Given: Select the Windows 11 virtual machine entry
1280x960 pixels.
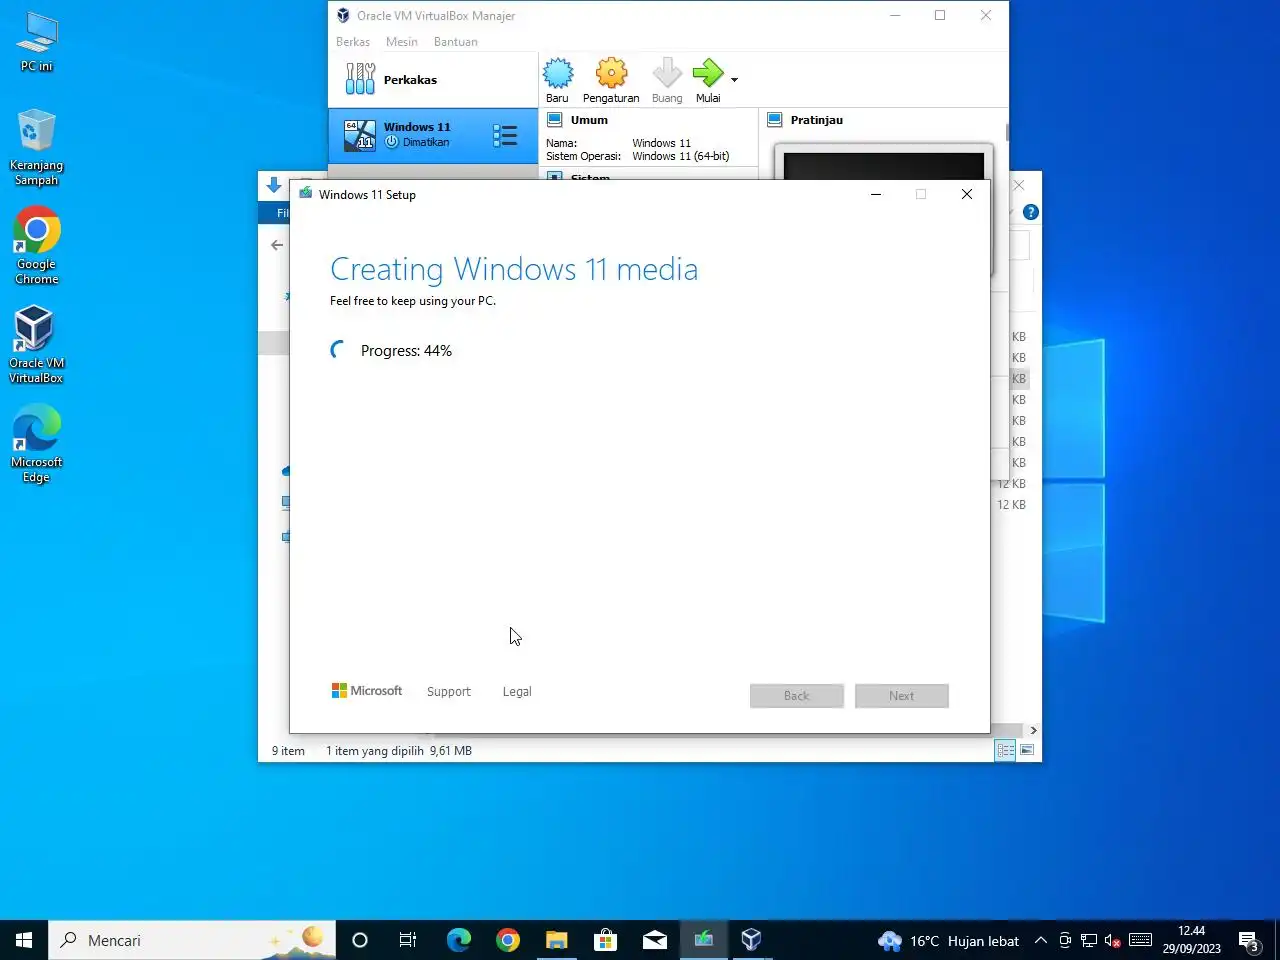Looking at the screenshot, I should pyautogui.click(x=433, y=135).
